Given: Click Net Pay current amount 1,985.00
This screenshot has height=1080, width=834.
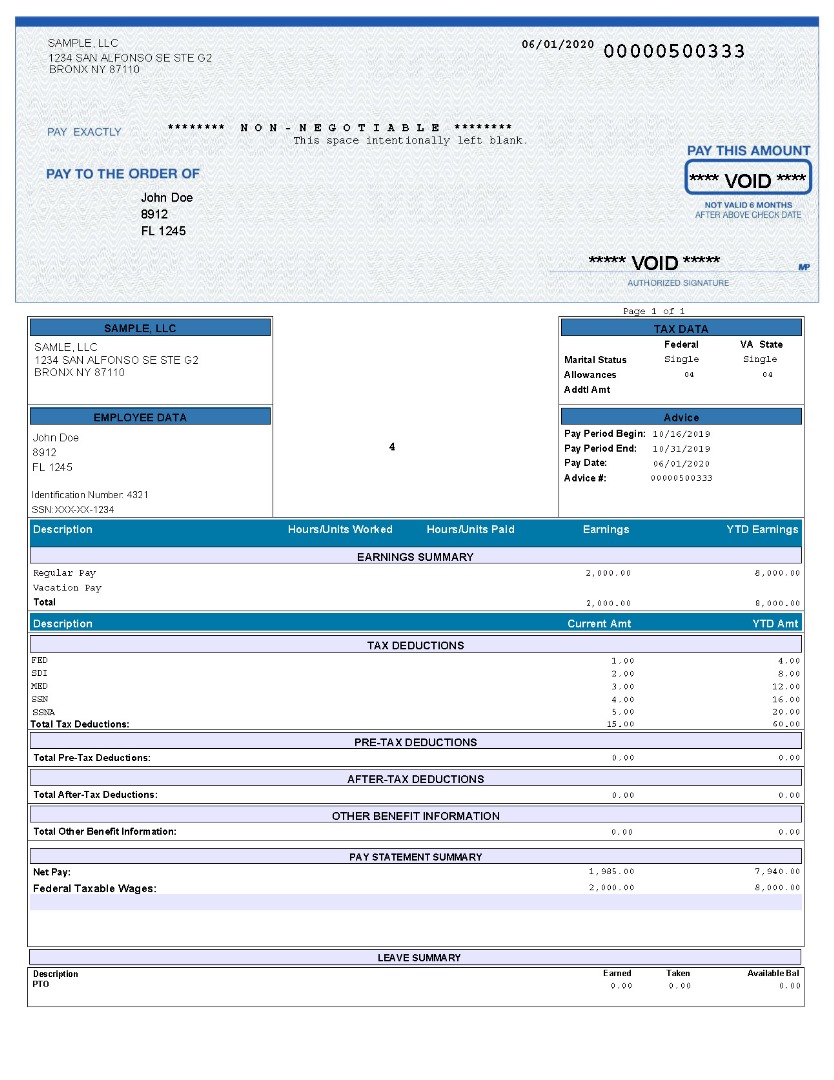Looking at the screenshot, I should pos(612,871).
